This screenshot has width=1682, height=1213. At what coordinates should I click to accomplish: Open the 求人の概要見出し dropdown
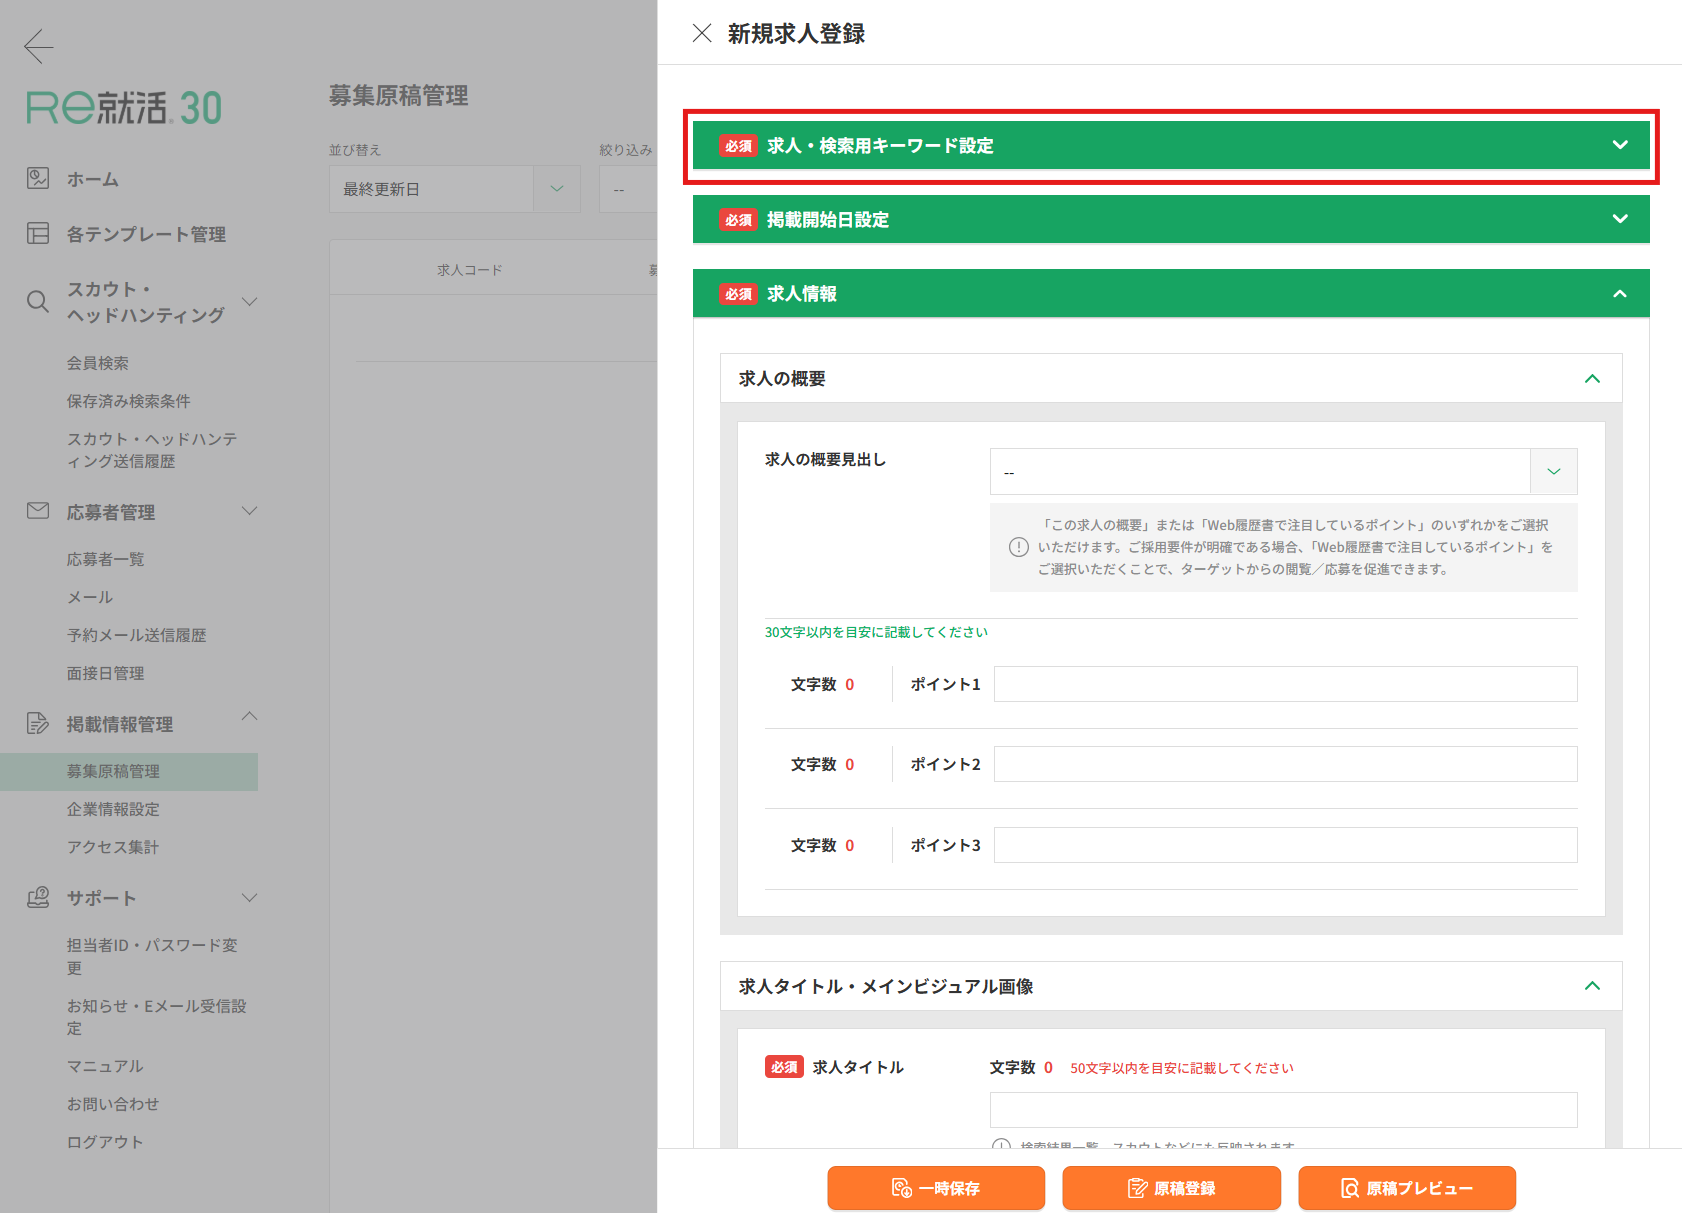pos(1283,471)
